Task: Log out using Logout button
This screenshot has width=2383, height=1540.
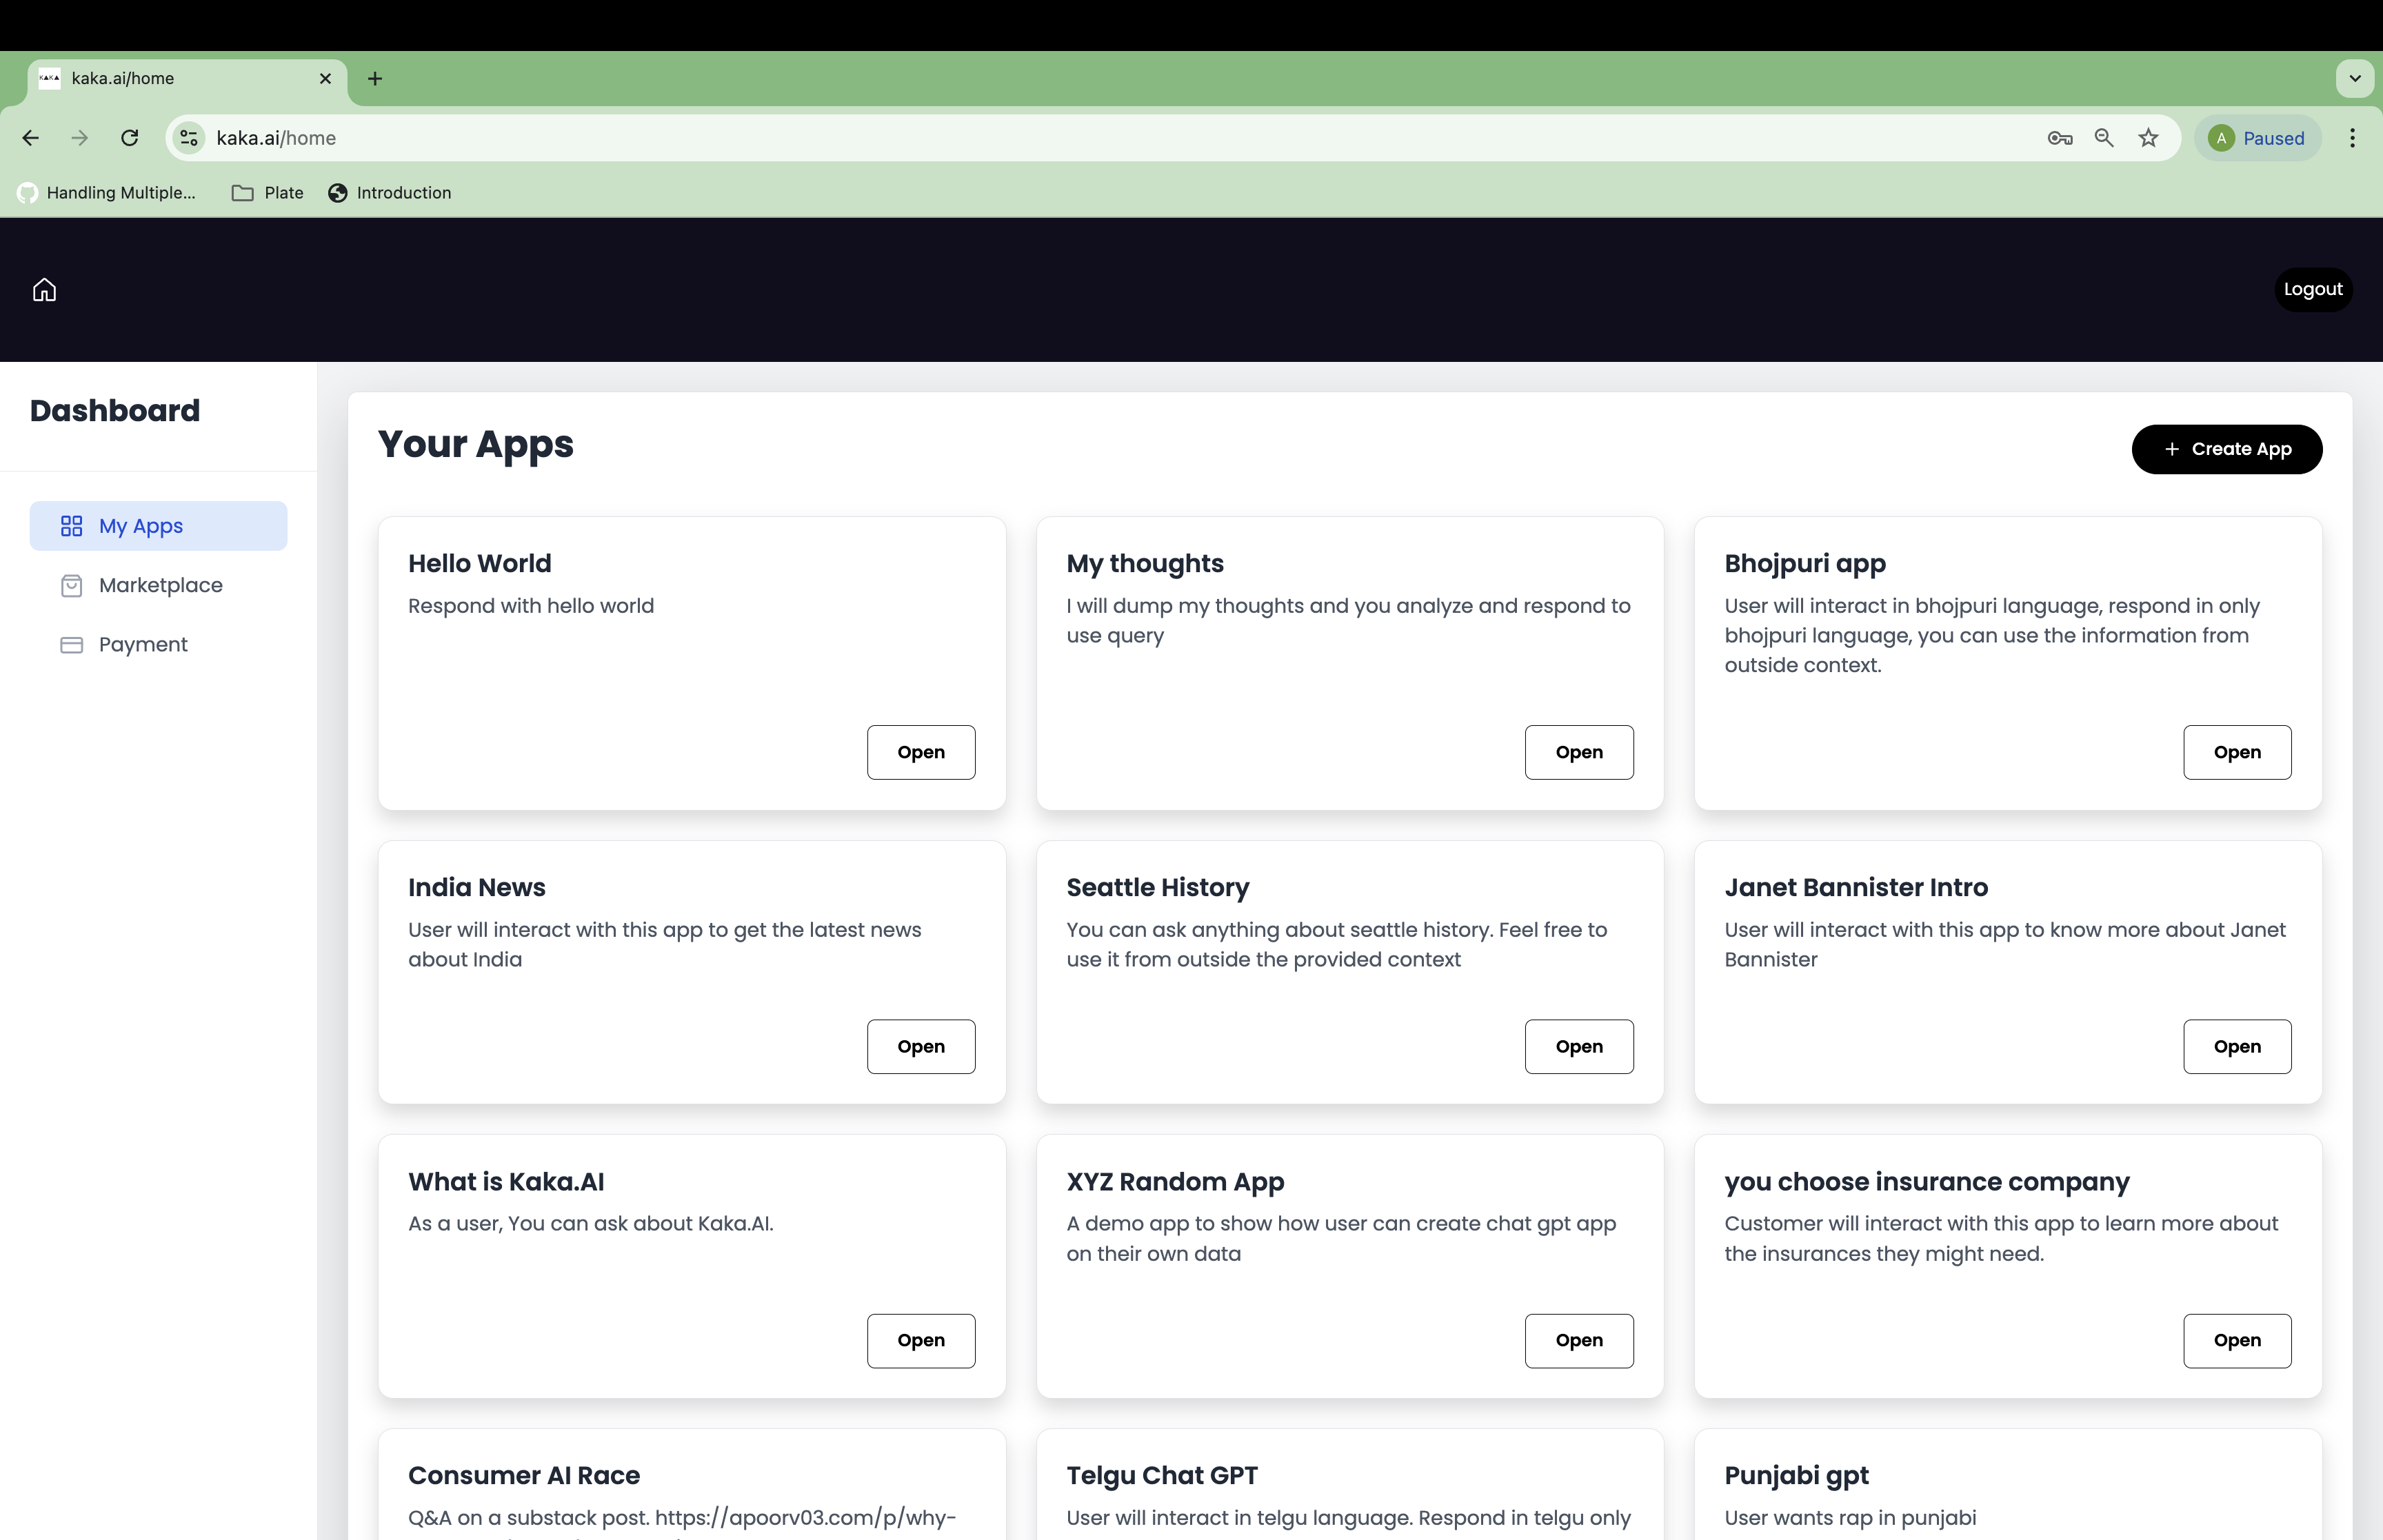Action: pos(2312,289)
